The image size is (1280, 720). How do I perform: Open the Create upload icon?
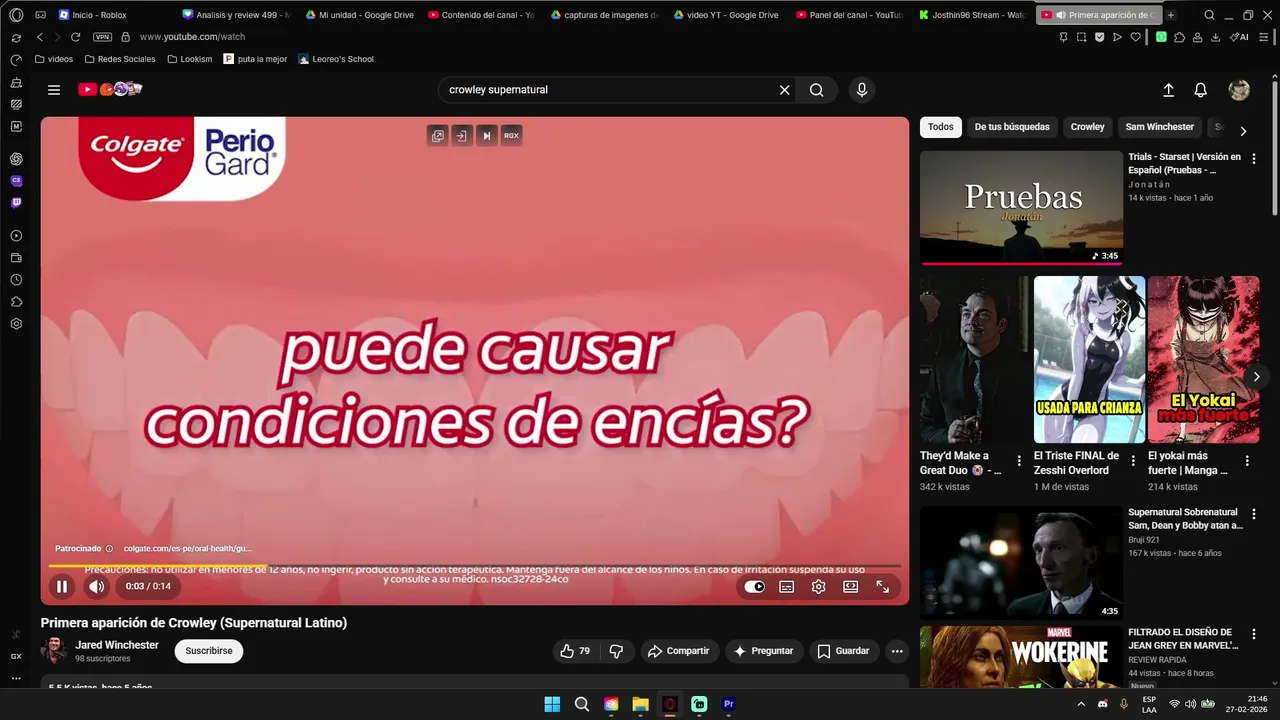click(1168, 90)
